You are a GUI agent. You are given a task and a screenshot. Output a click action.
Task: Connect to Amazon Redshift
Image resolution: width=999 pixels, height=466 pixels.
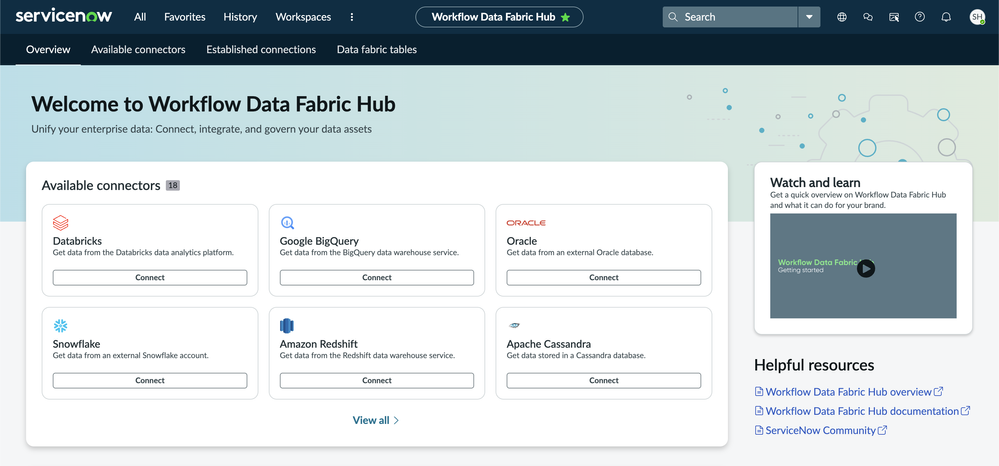(x=377, y=380)
